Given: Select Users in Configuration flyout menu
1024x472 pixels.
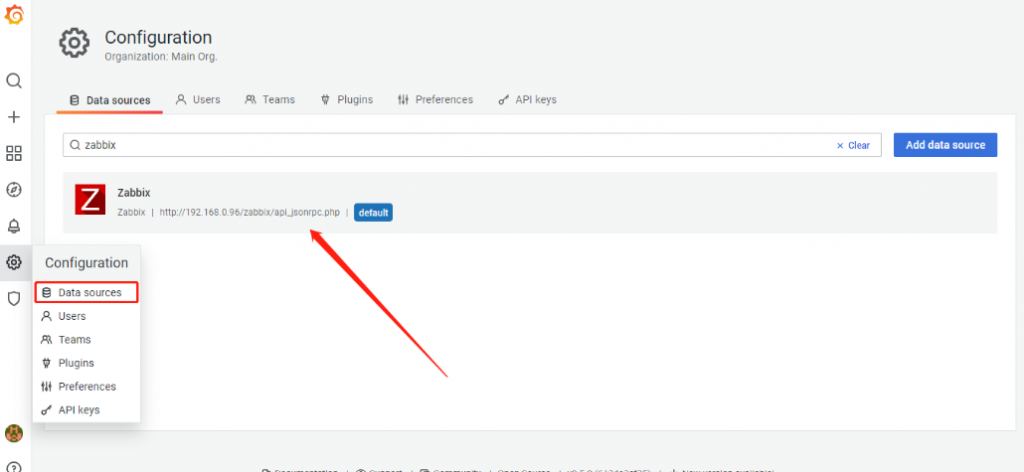Looking at the screenshot, I should point(86,316).
